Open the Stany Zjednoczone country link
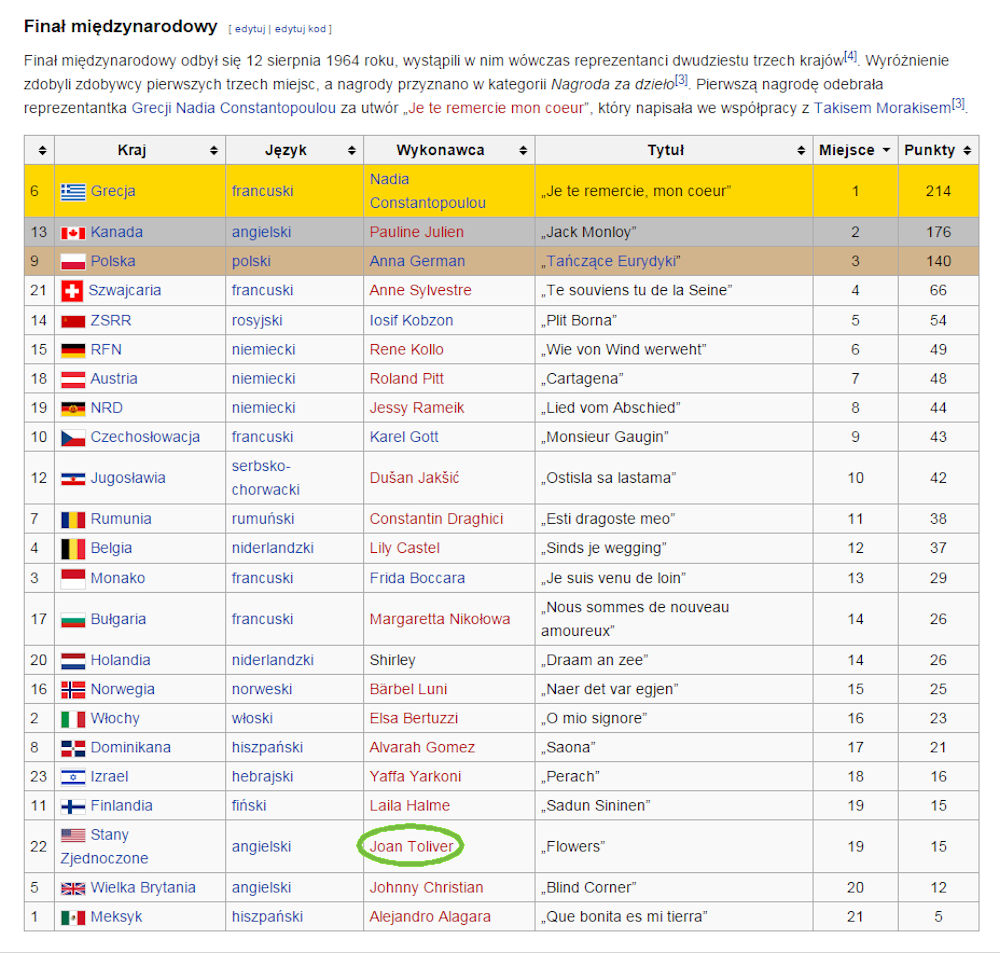The width and height of the screenshot is (1000, 953). pyautogui.click(x=104, y=847)
